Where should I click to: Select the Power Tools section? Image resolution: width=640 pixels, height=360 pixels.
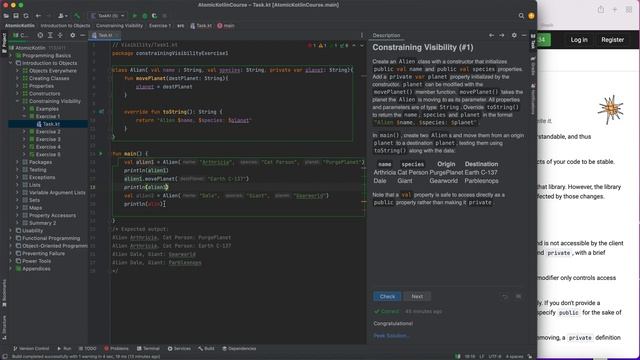click(37, 261)
